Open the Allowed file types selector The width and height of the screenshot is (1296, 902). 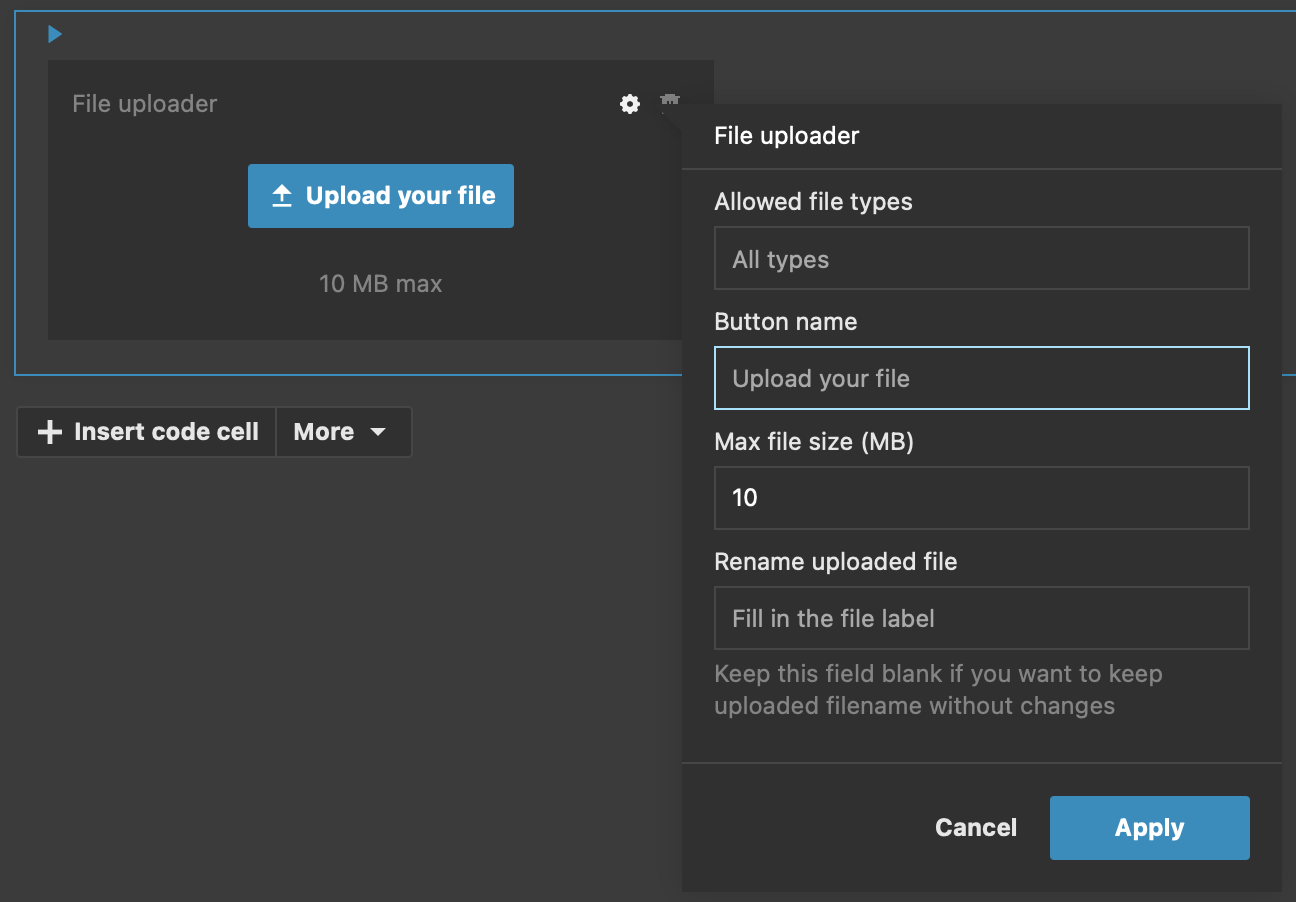click(981, 258)
